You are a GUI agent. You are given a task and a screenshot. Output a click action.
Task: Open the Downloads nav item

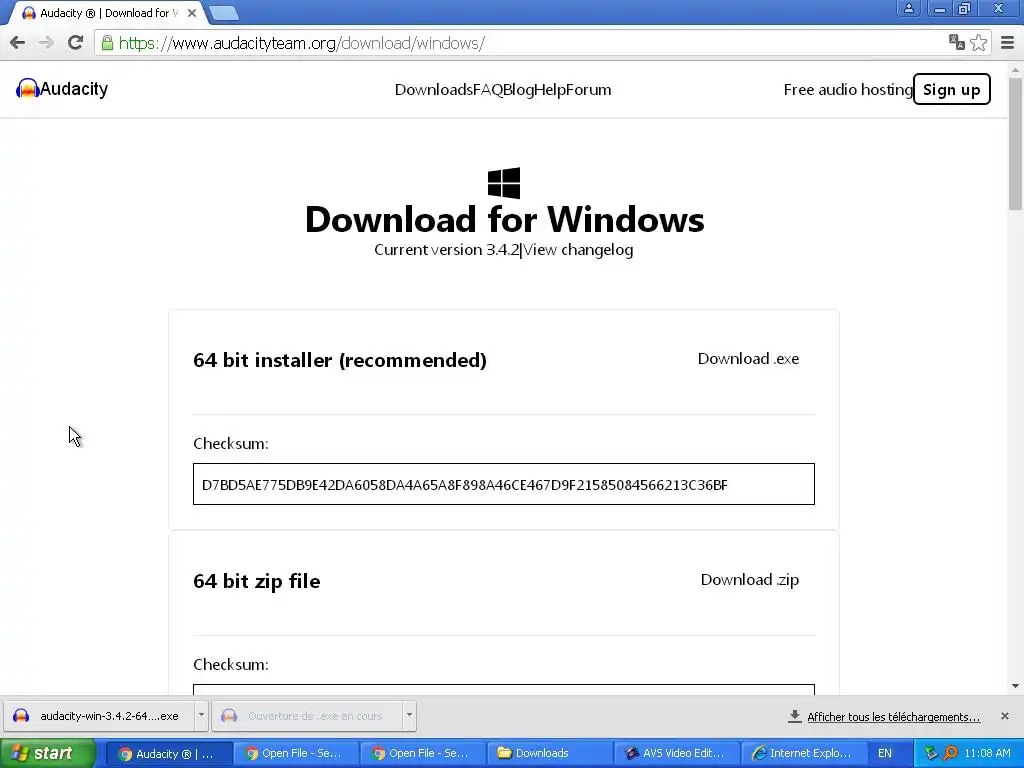(434, 89)
